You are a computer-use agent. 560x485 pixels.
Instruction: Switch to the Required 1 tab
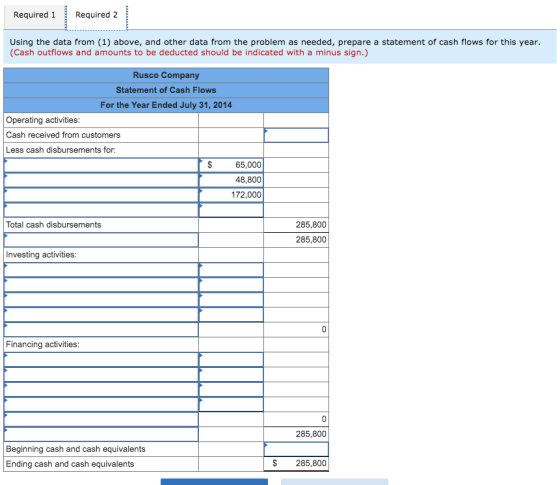[34, 15]
